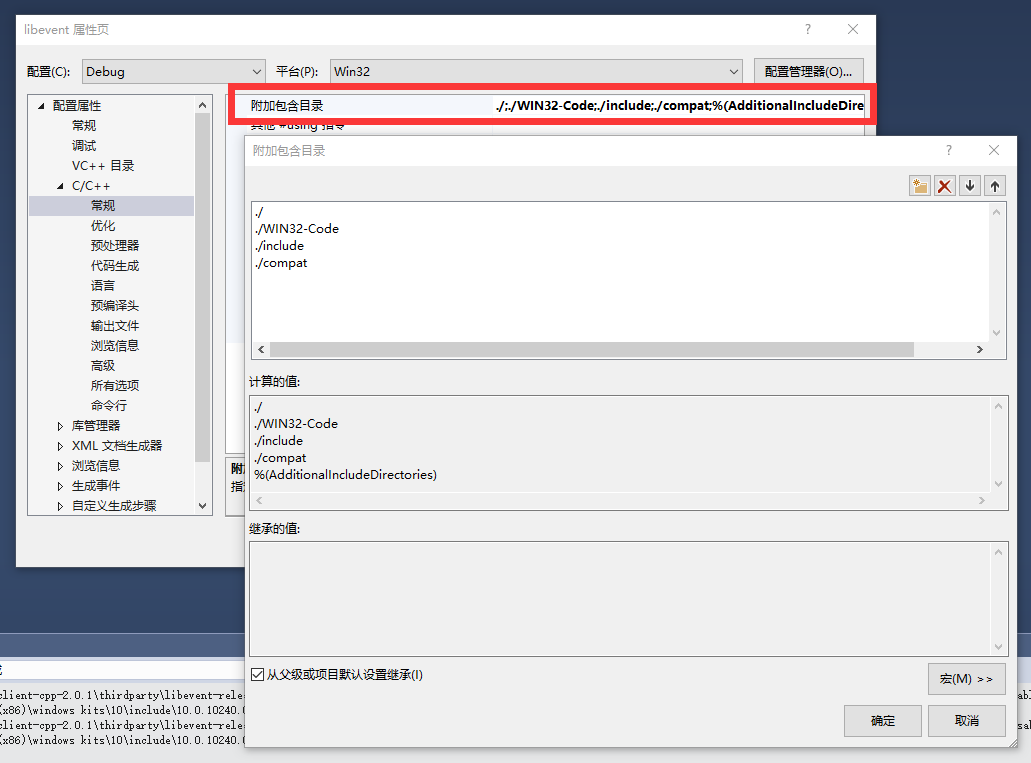Open the 配置管理器 dialog
The height and width of the screenshot is (763, 1031).
[808, 71]
